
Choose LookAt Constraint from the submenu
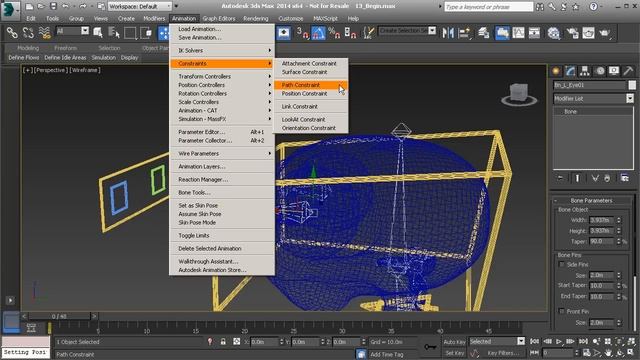[x=311, y=119]
